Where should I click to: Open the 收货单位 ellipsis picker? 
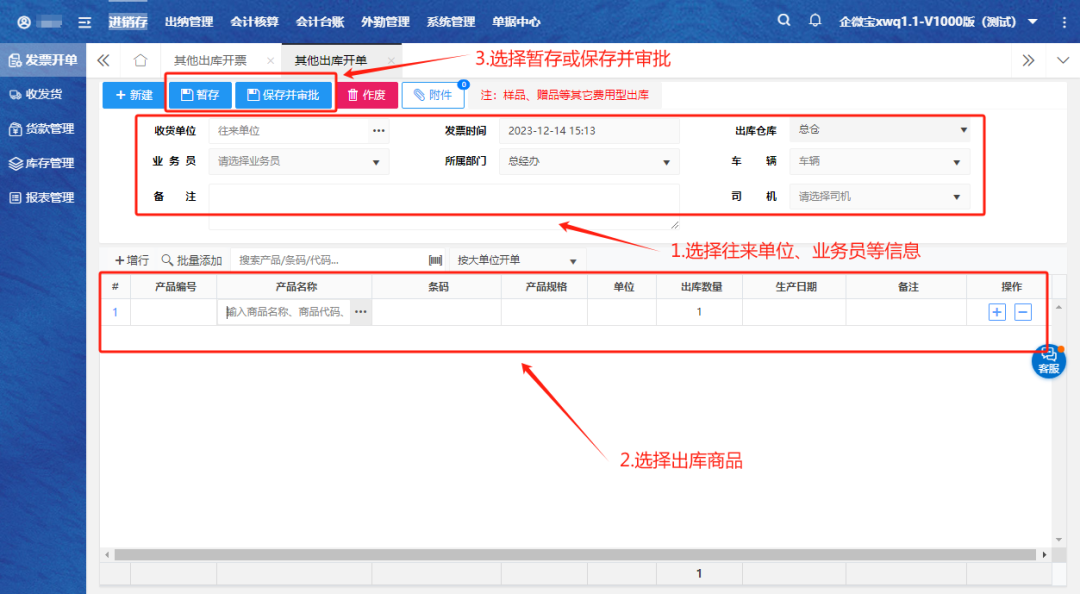pos(379,131)
